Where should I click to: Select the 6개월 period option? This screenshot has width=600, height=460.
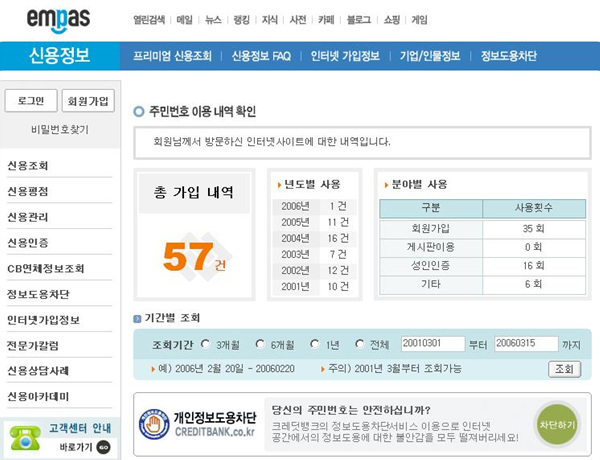tap(261, 344)
